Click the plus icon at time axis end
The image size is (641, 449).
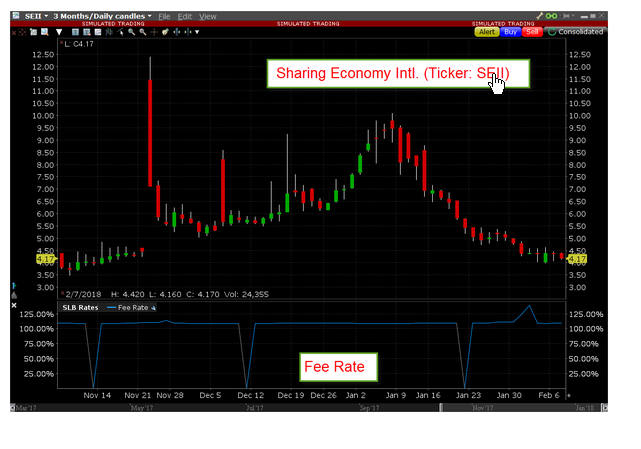coord(569,395)
